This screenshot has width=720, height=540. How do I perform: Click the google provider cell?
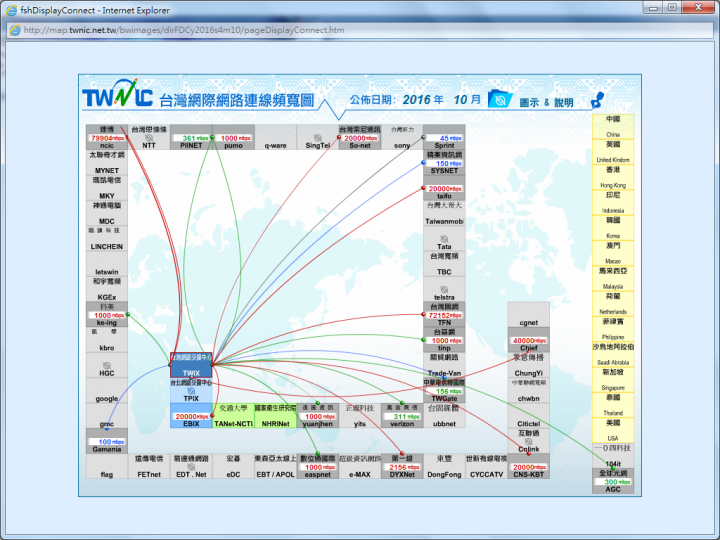107,390
